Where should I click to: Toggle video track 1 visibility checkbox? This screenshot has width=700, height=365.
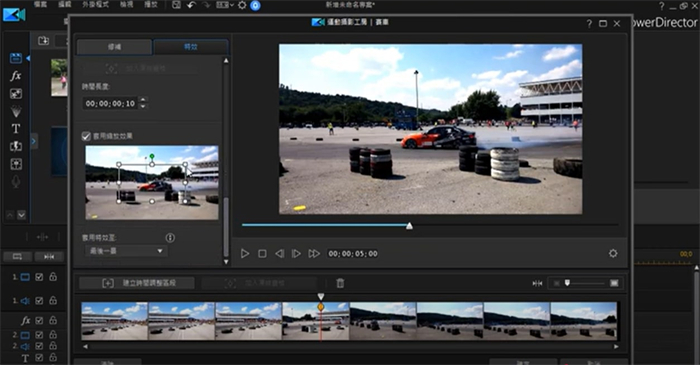point(39,277)
